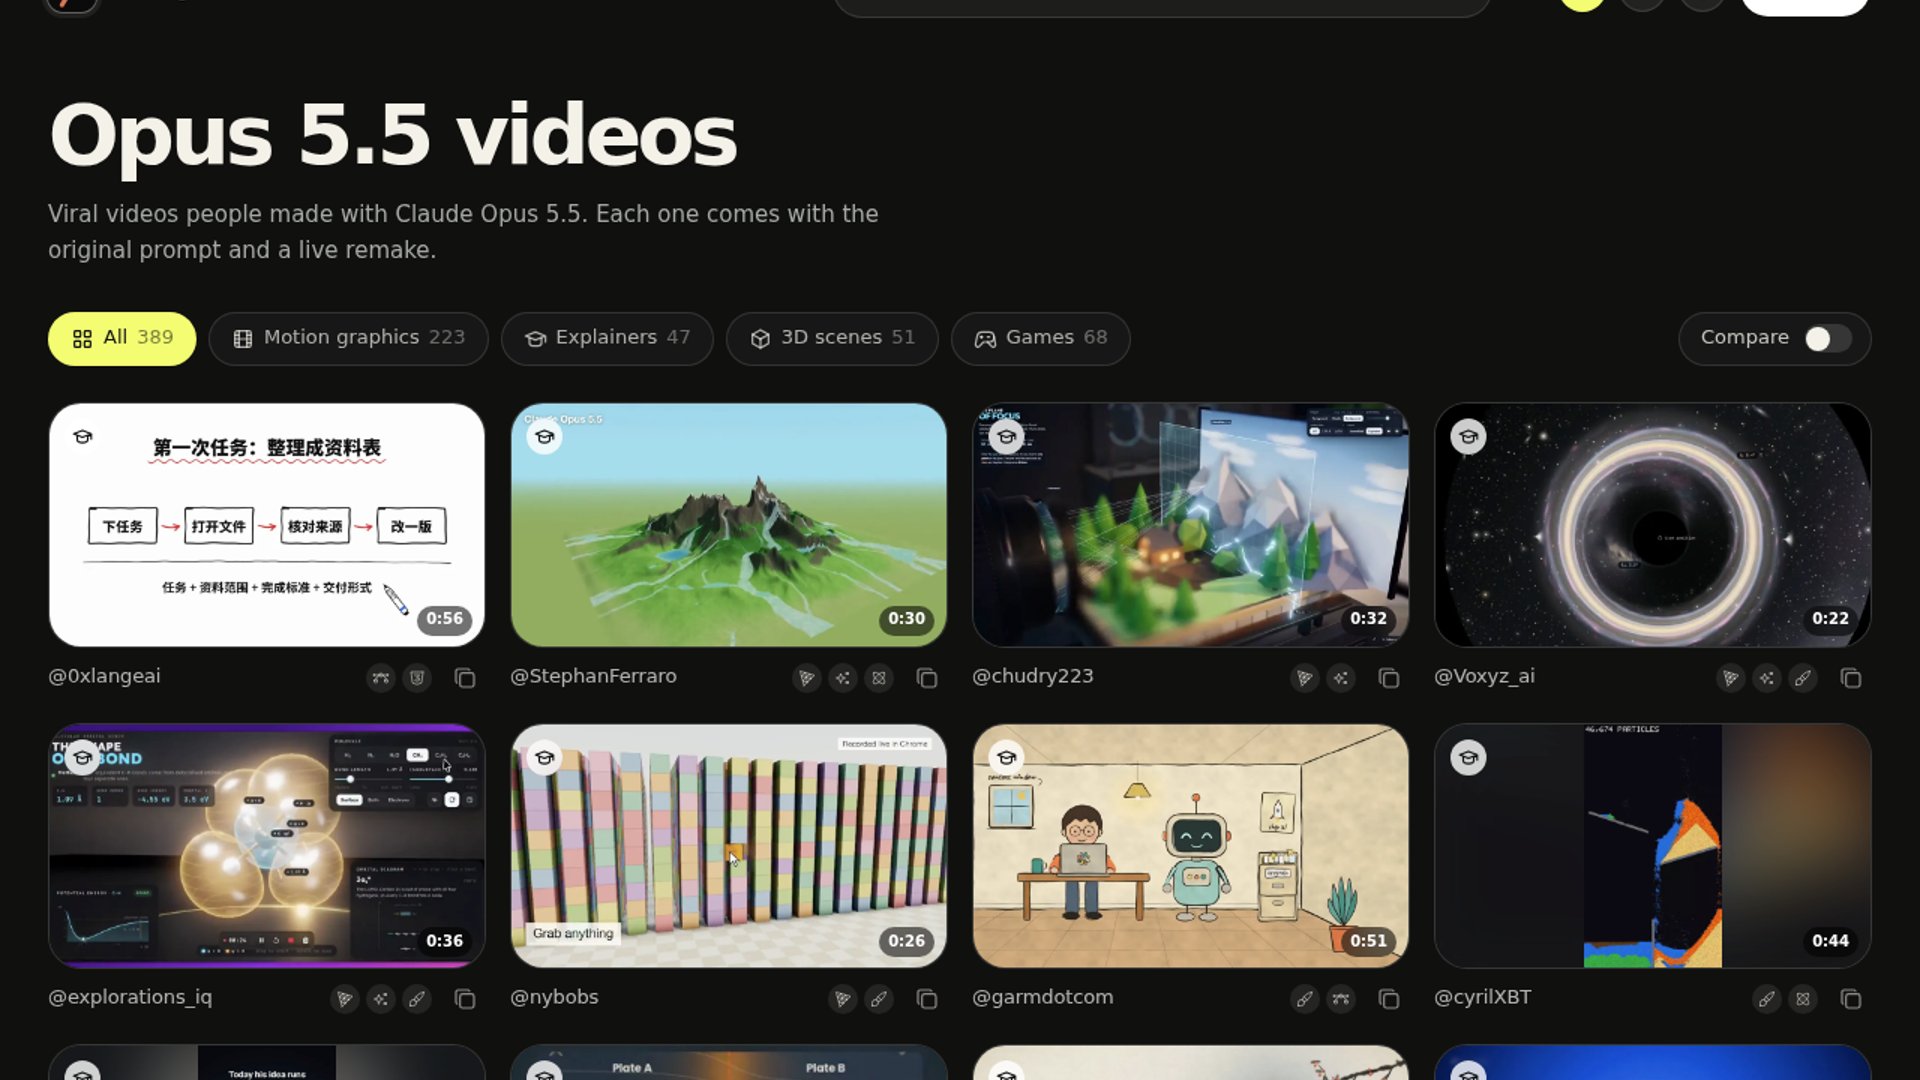Click the brush tag icon for @Voxyz_ai
The height and width of the screenshot is (1080, 1920).
[1803, 678]
